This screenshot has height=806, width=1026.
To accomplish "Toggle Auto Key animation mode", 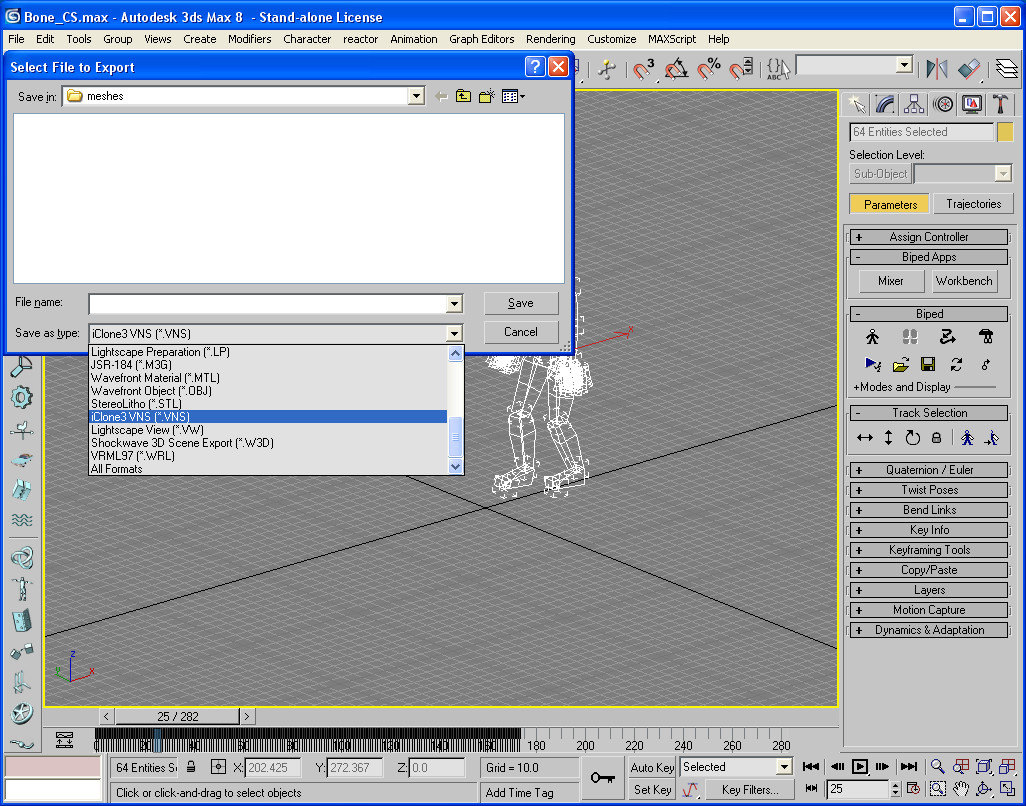I will 652,767.
